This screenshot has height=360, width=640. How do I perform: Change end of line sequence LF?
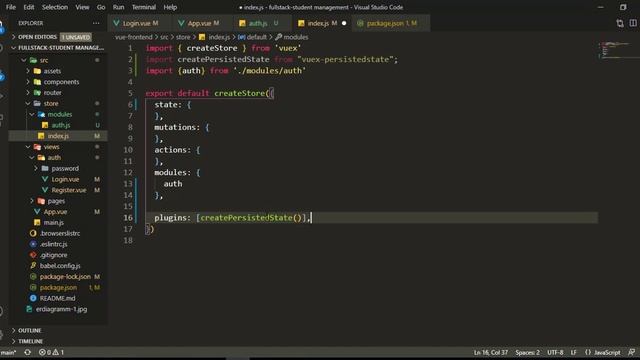click(573, 352)
